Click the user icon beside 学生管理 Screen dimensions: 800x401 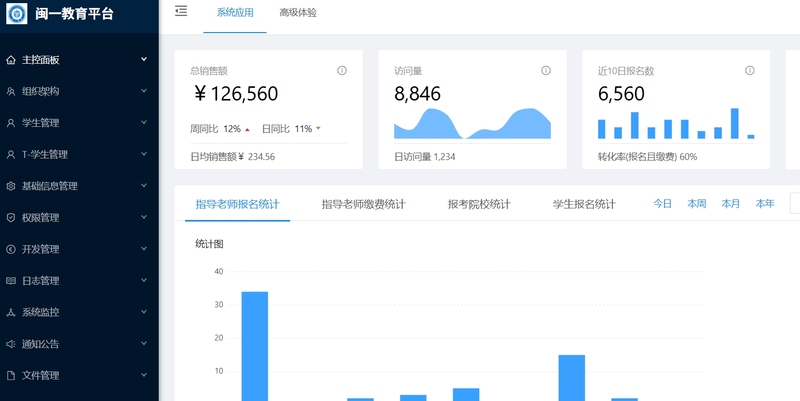point(11,123)
